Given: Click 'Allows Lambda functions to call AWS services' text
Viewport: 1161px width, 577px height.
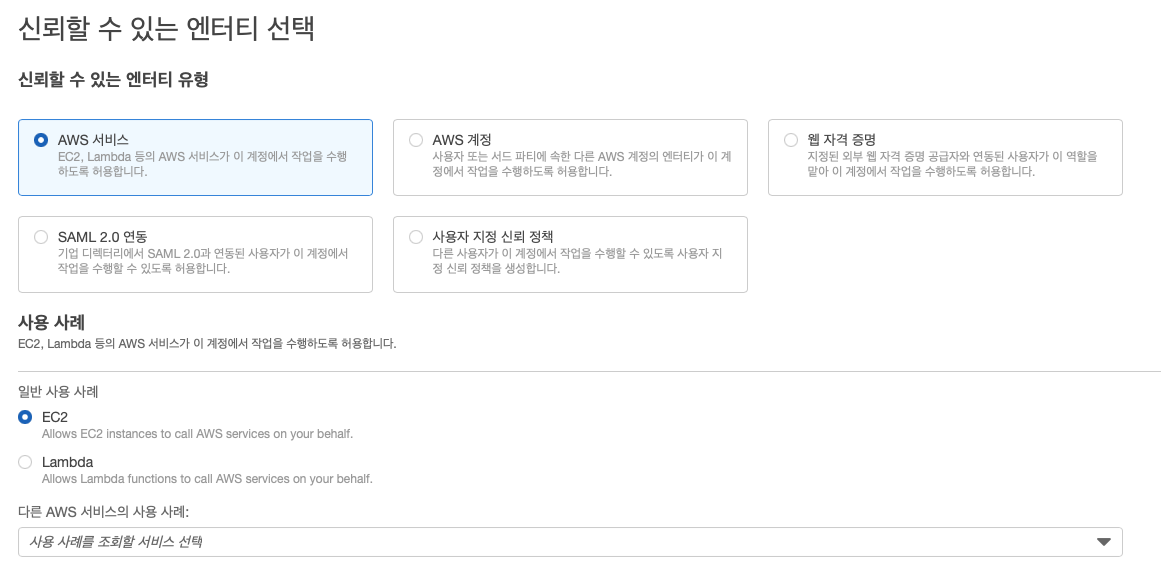Looking at the screenshot, I should pos(207,479).
